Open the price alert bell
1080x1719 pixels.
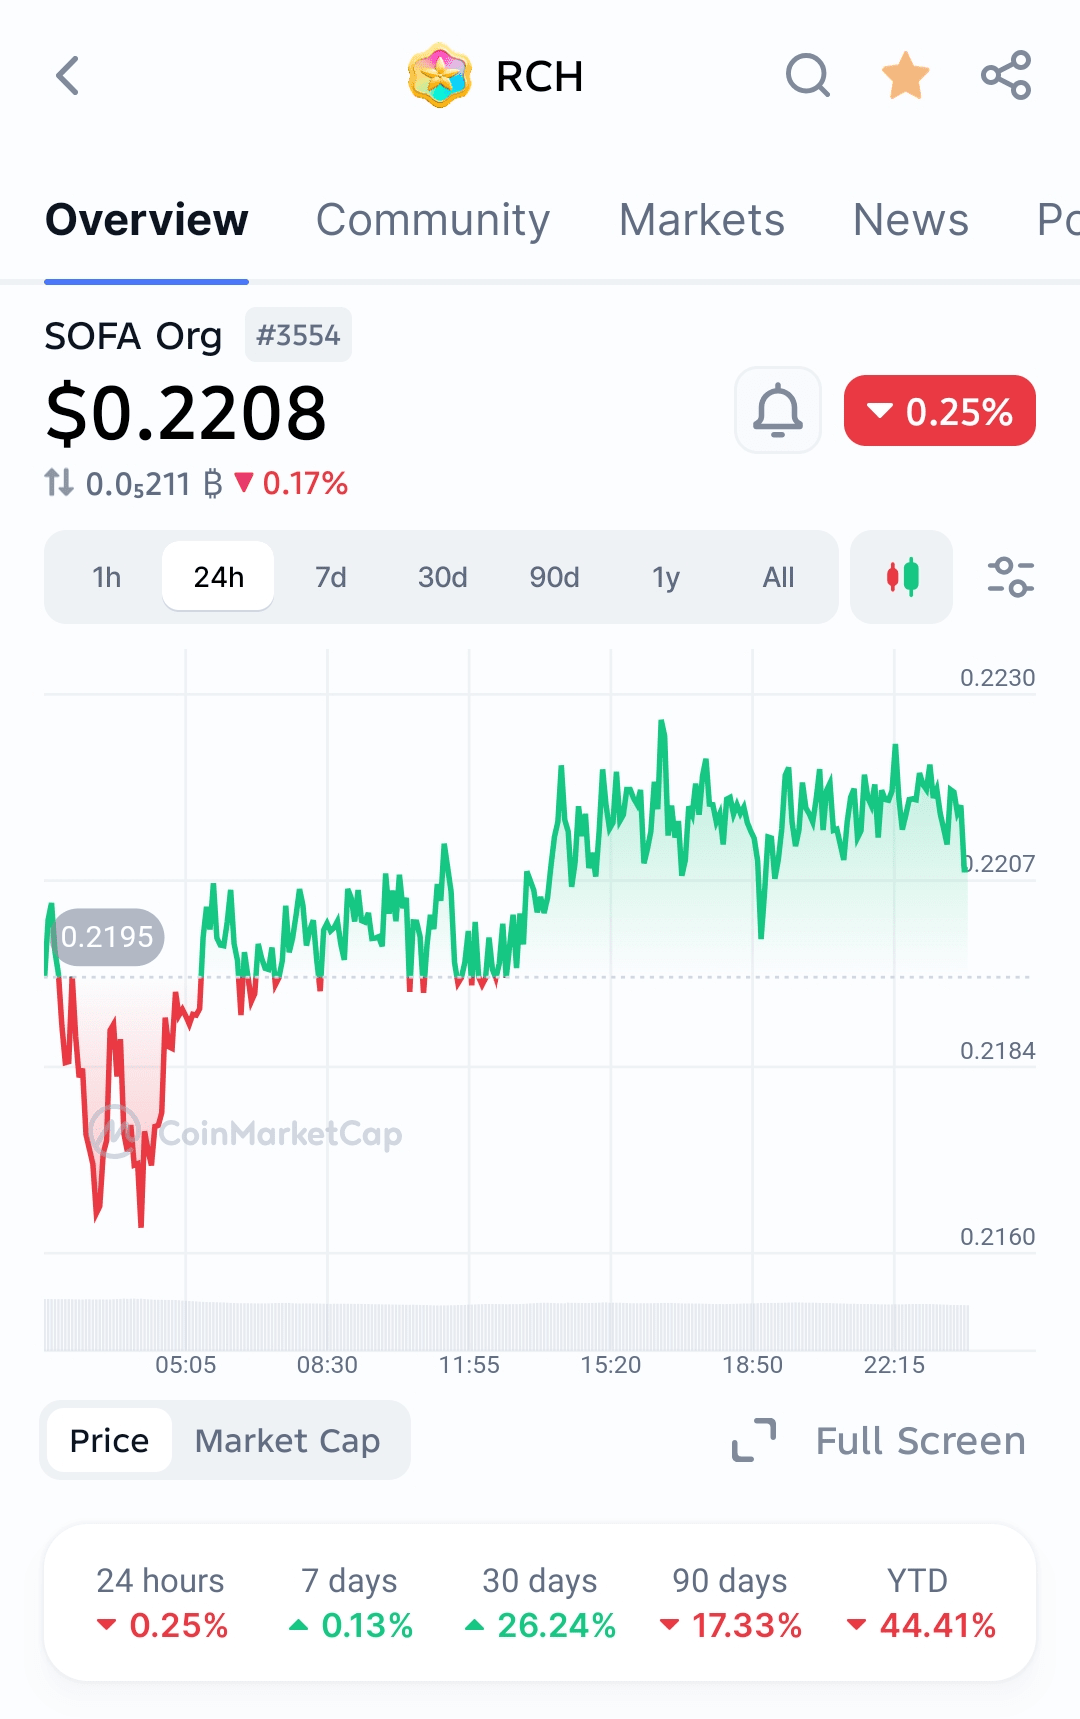pos(778,410)
